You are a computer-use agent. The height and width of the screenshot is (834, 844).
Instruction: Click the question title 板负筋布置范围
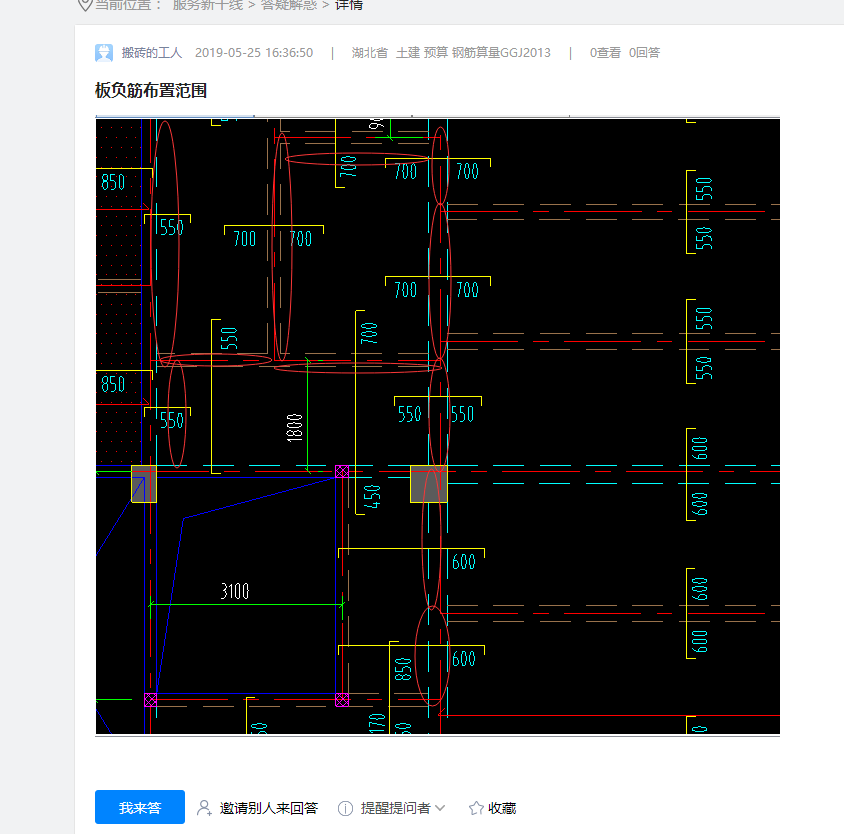(x=151, y=90)
